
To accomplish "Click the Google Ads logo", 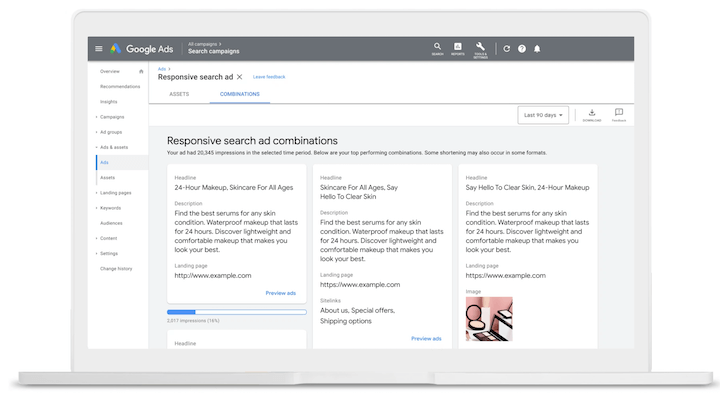I will [141, 49].
